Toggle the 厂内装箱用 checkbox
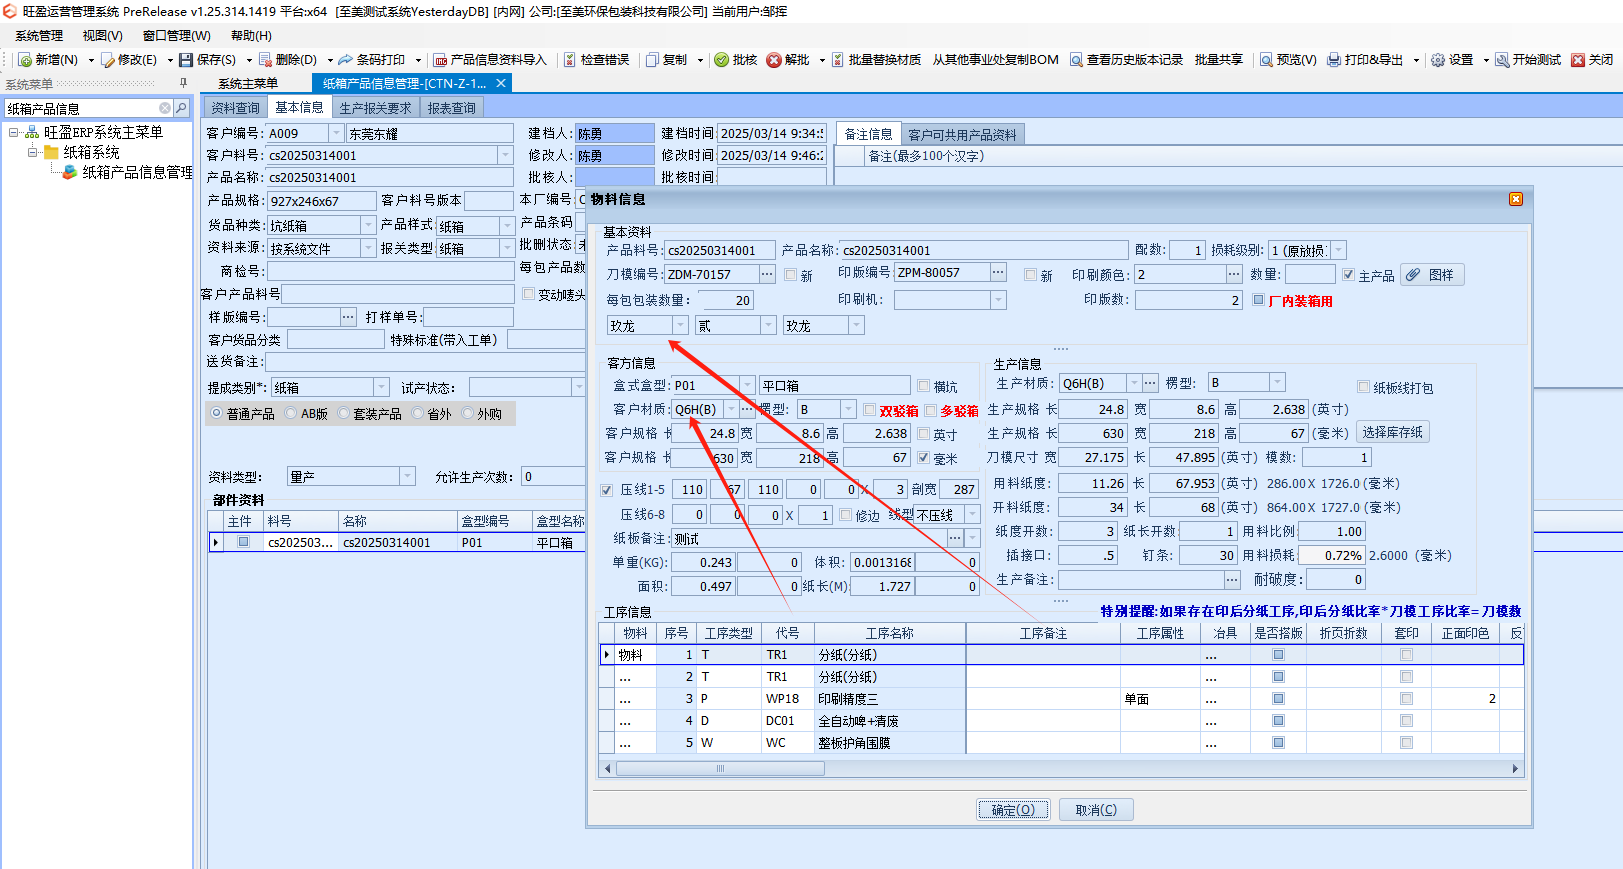 1259,299
